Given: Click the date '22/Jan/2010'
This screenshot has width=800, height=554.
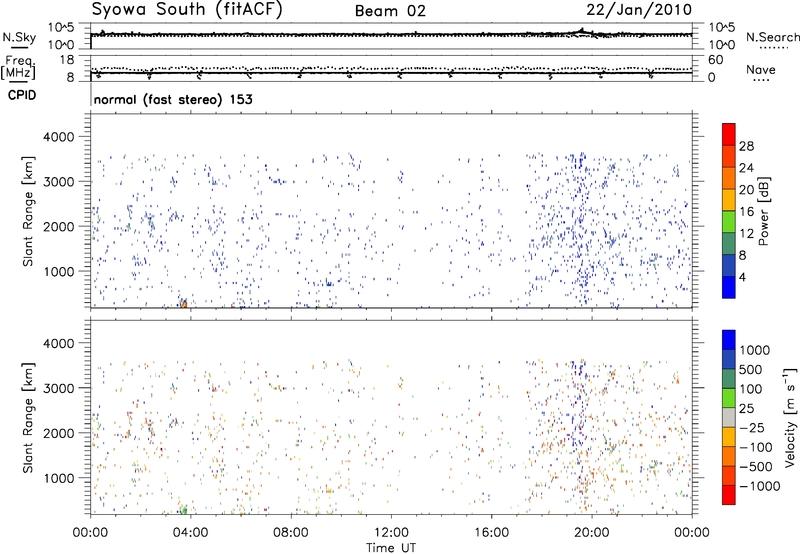Looking at the screenshot, I should (639, 10).
